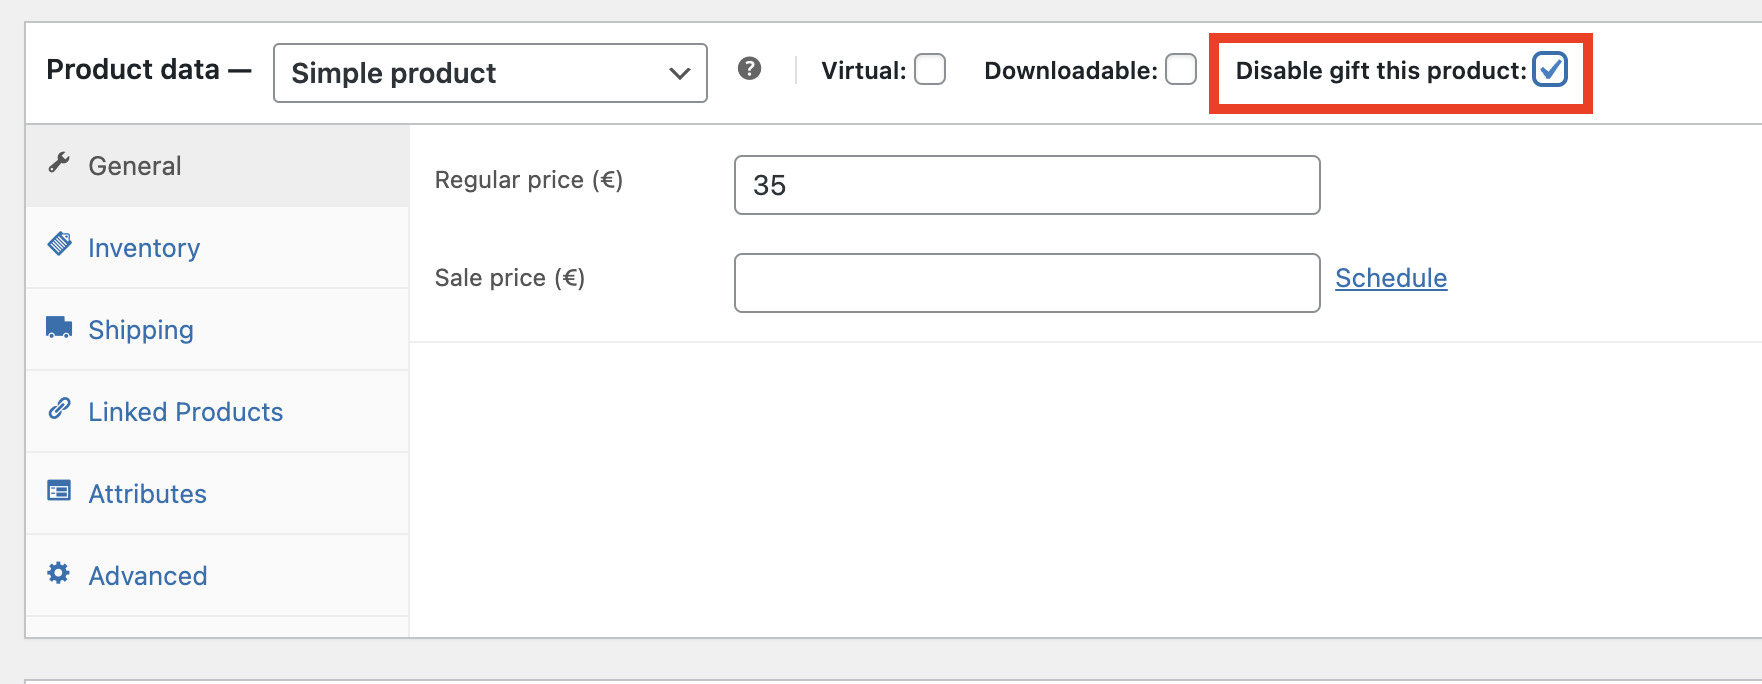Screen dimensions: 1762x684
Task: Enable the Downloadable checkbox
Action: point(1181,70)
